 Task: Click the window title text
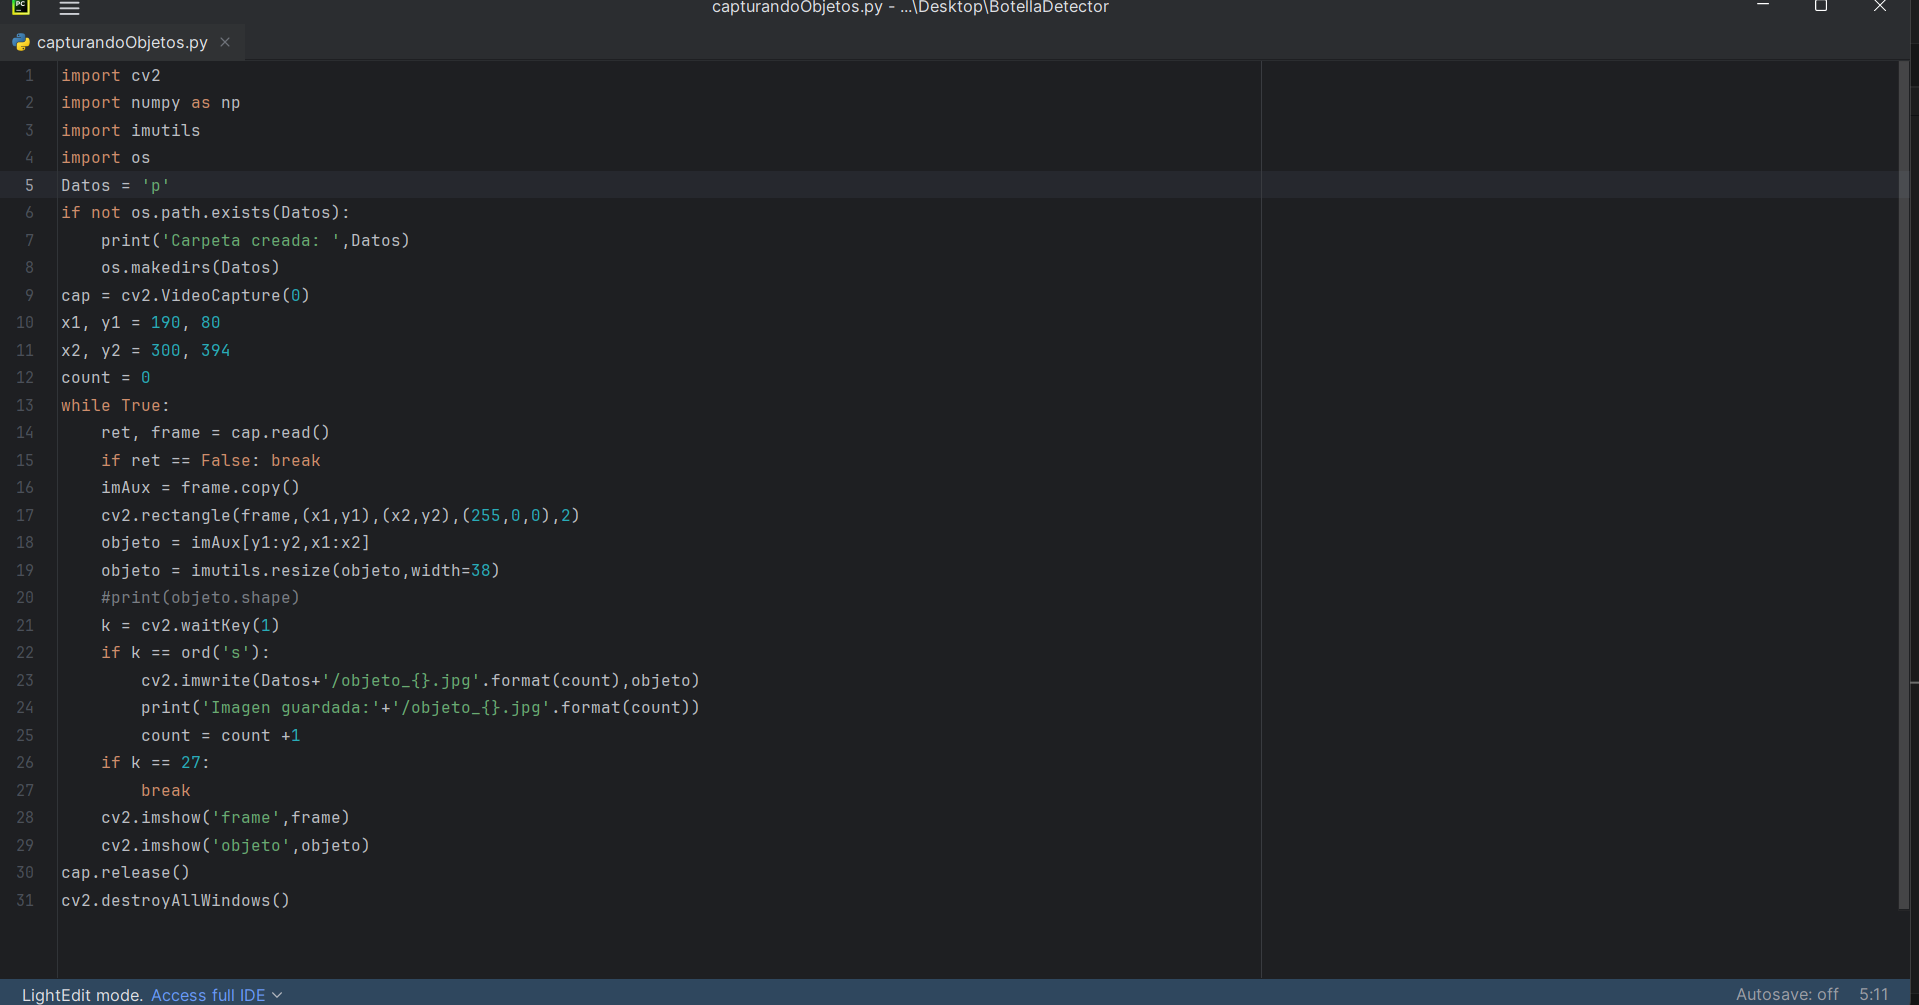point(910,8)
